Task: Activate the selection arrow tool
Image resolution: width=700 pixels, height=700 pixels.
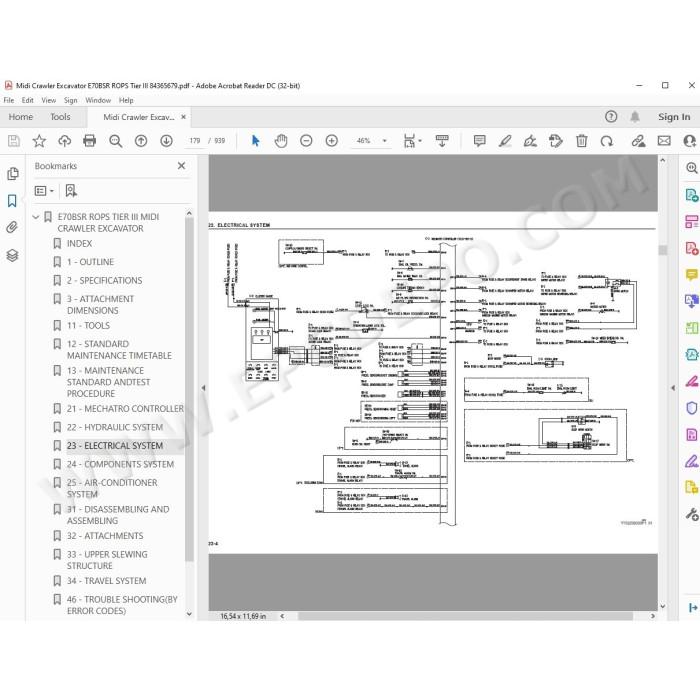Action: tap(255, 141)
